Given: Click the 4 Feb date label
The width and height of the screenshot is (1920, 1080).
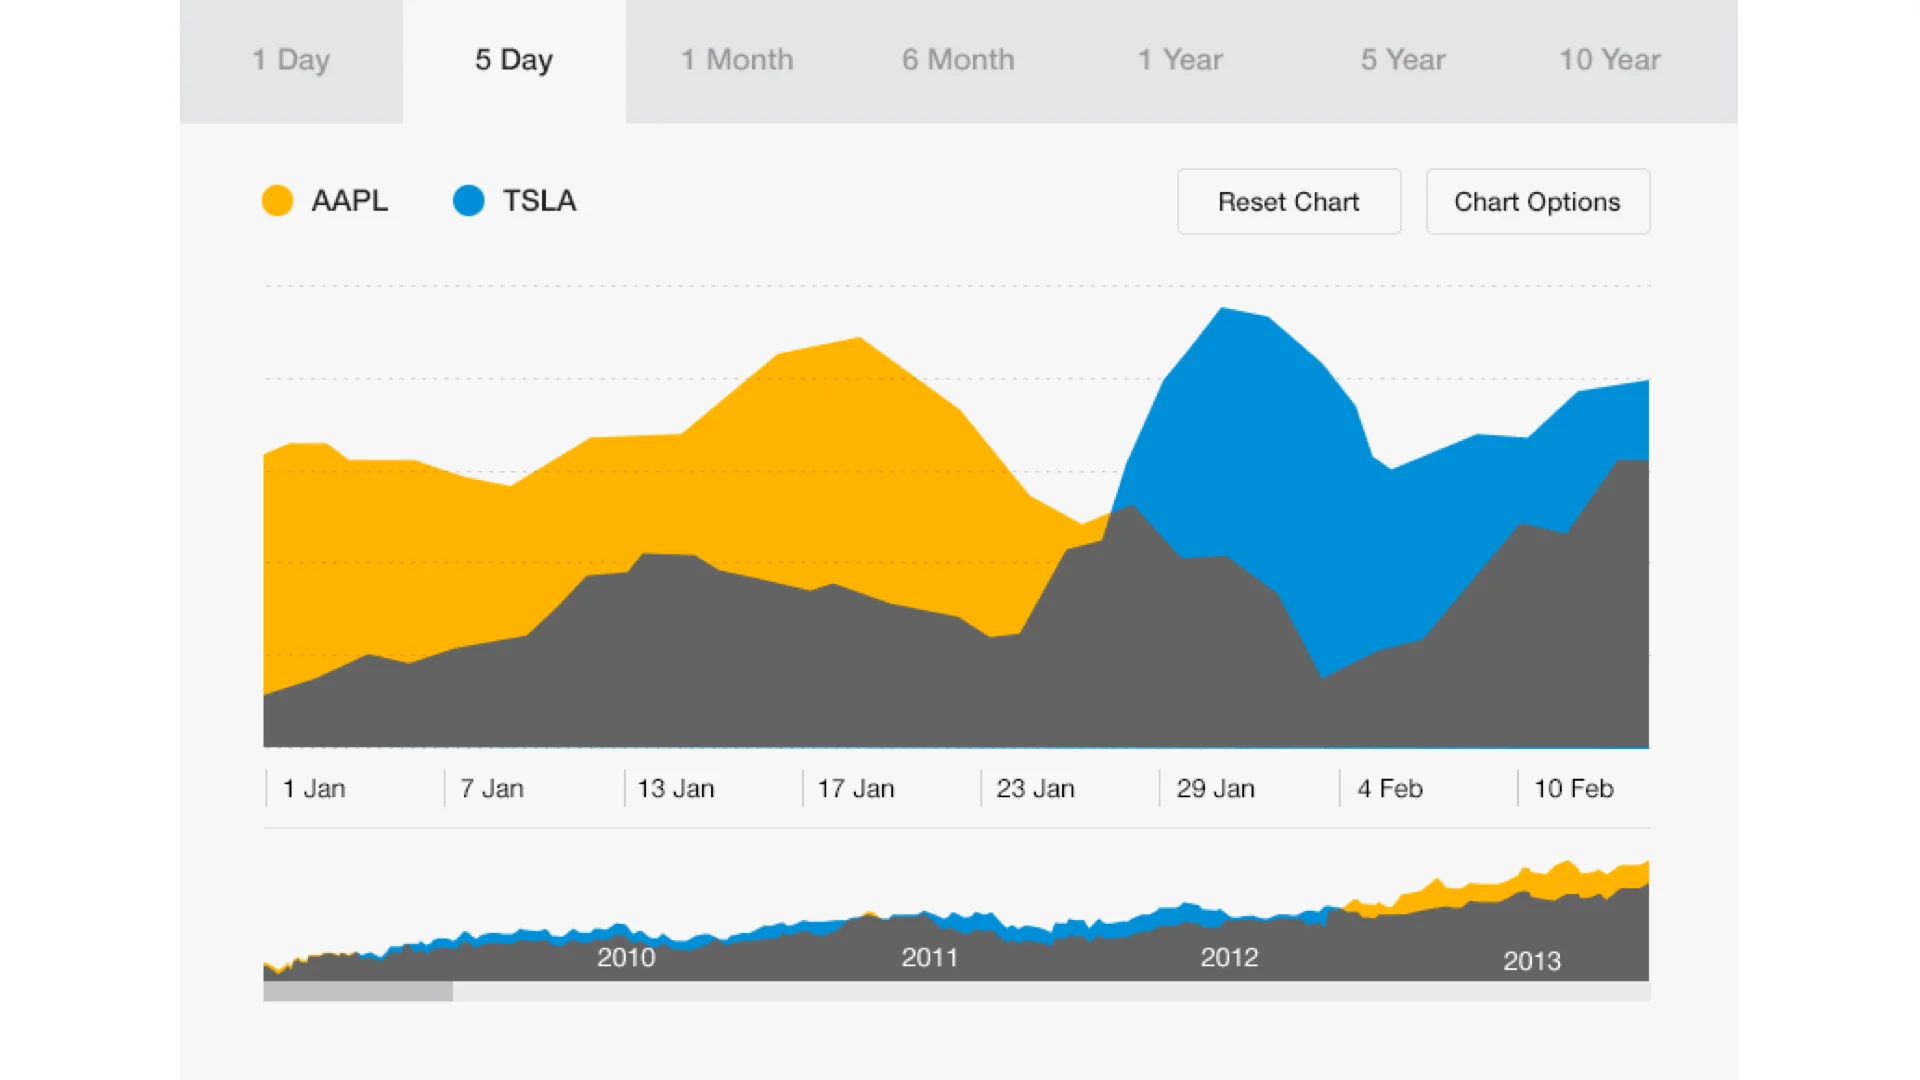Looking at the screenshot, I should [1389, 789].
